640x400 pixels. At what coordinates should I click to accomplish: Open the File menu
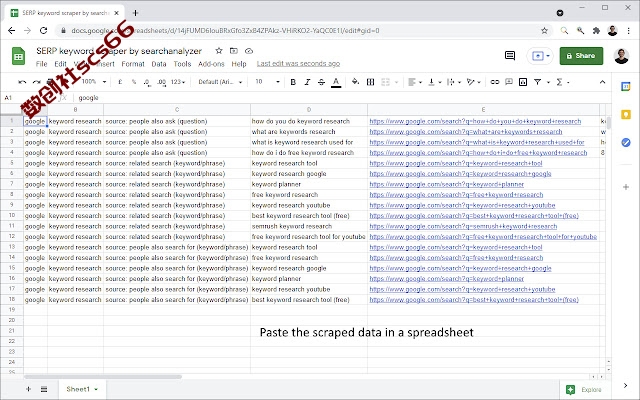[42, 64]
